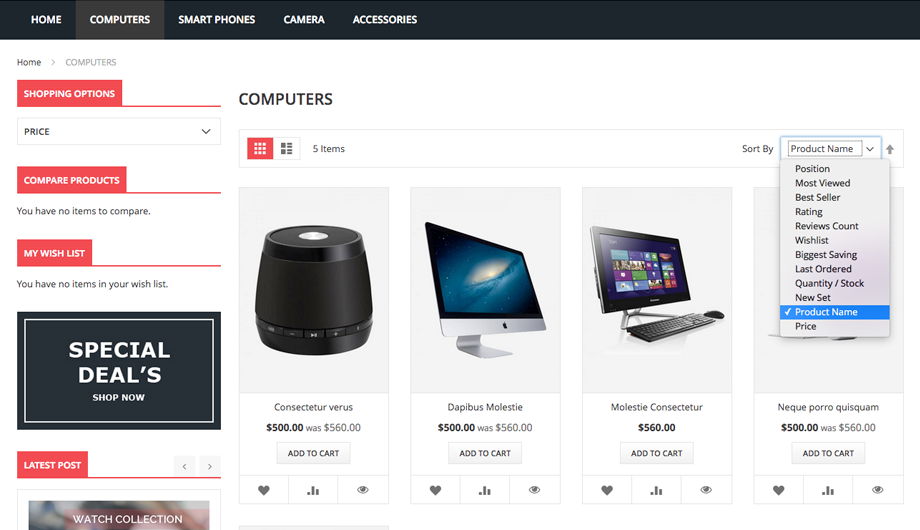Show previous latest post arrow
920x530 pixels.
(184, 466)
